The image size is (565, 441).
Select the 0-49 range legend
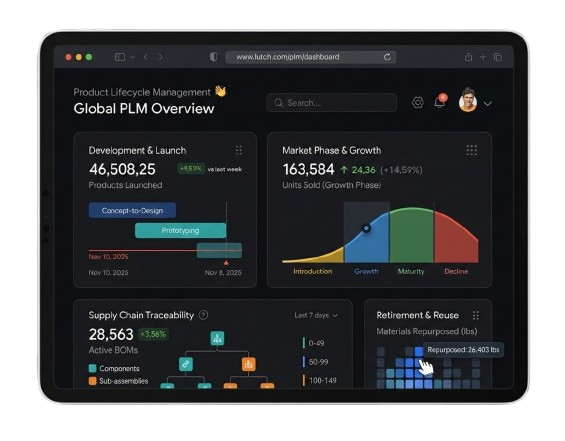click(x=313, y=343)
